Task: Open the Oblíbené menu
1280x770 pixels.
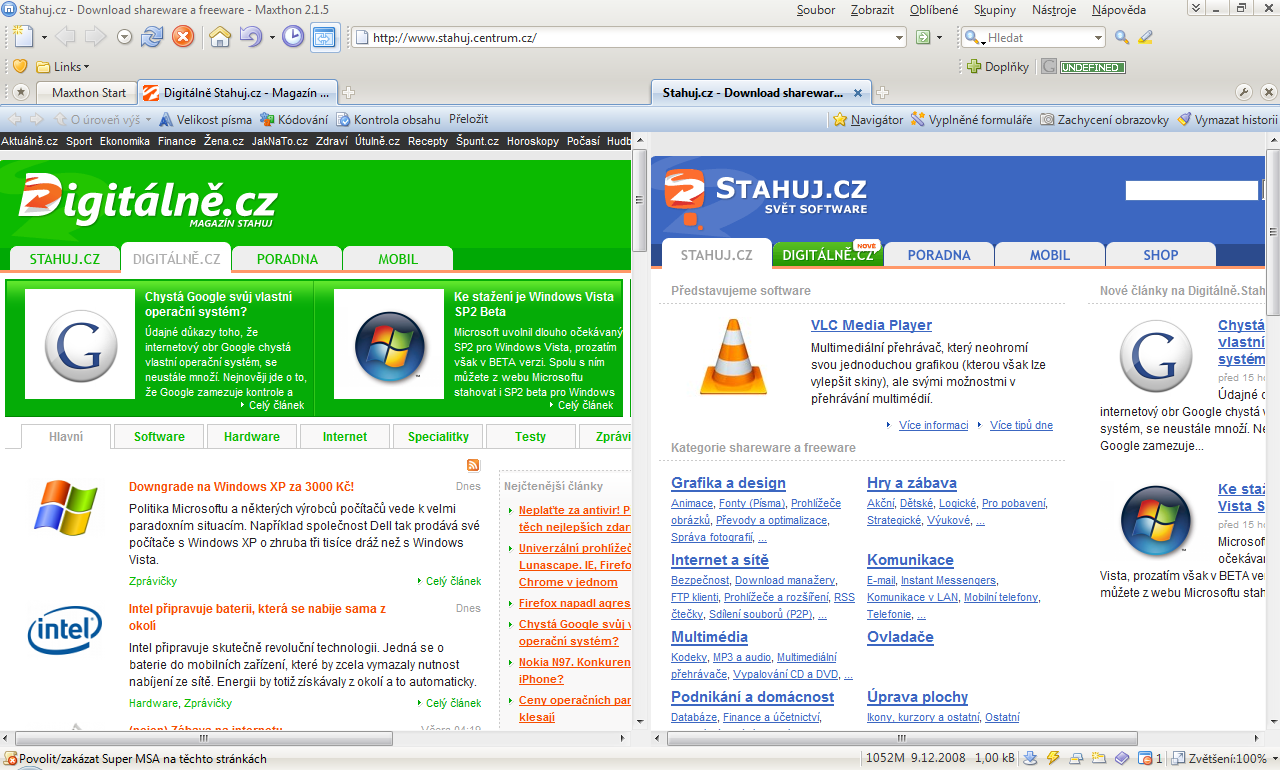Action: (933, 10)
